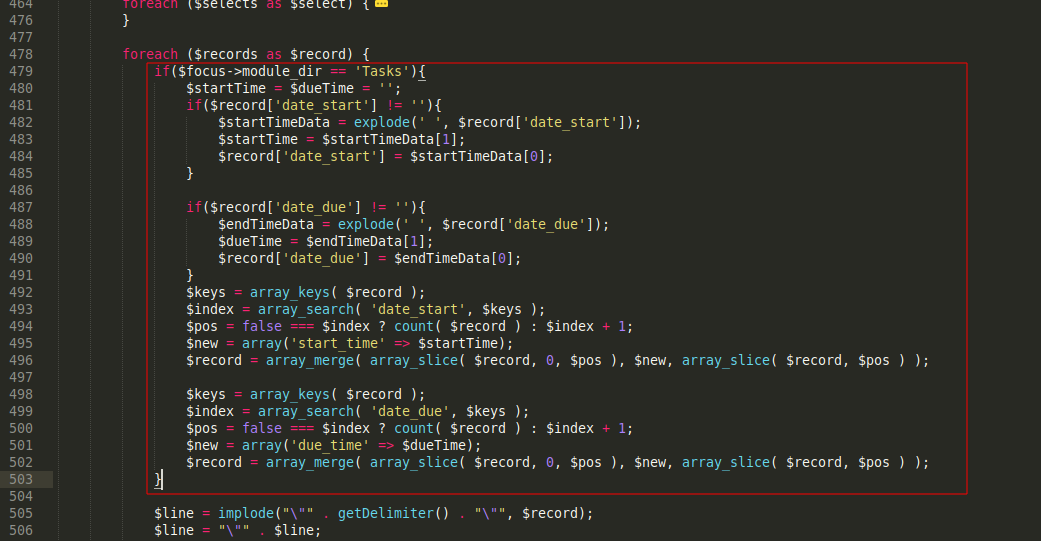Click line number 487 in the gutter

(21, 208)
